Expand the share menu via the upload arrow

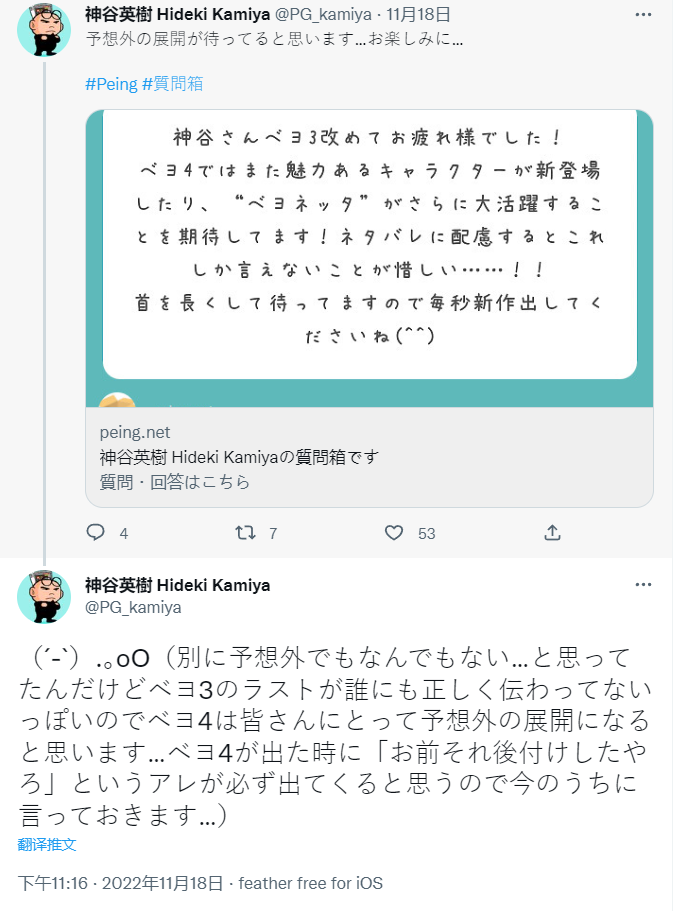[551, 533]
